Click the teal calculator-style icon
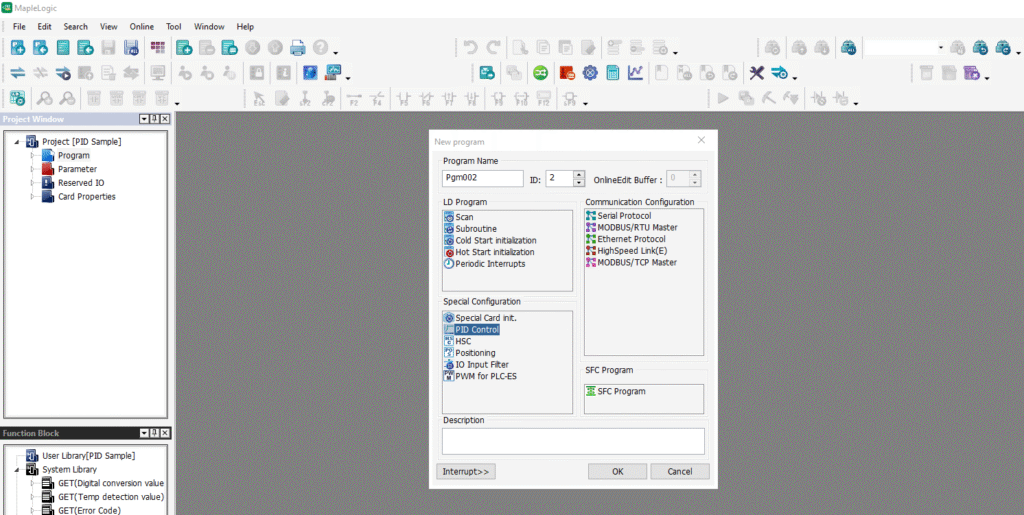Screen dimensions: 1024x515 tap(613, 72)
